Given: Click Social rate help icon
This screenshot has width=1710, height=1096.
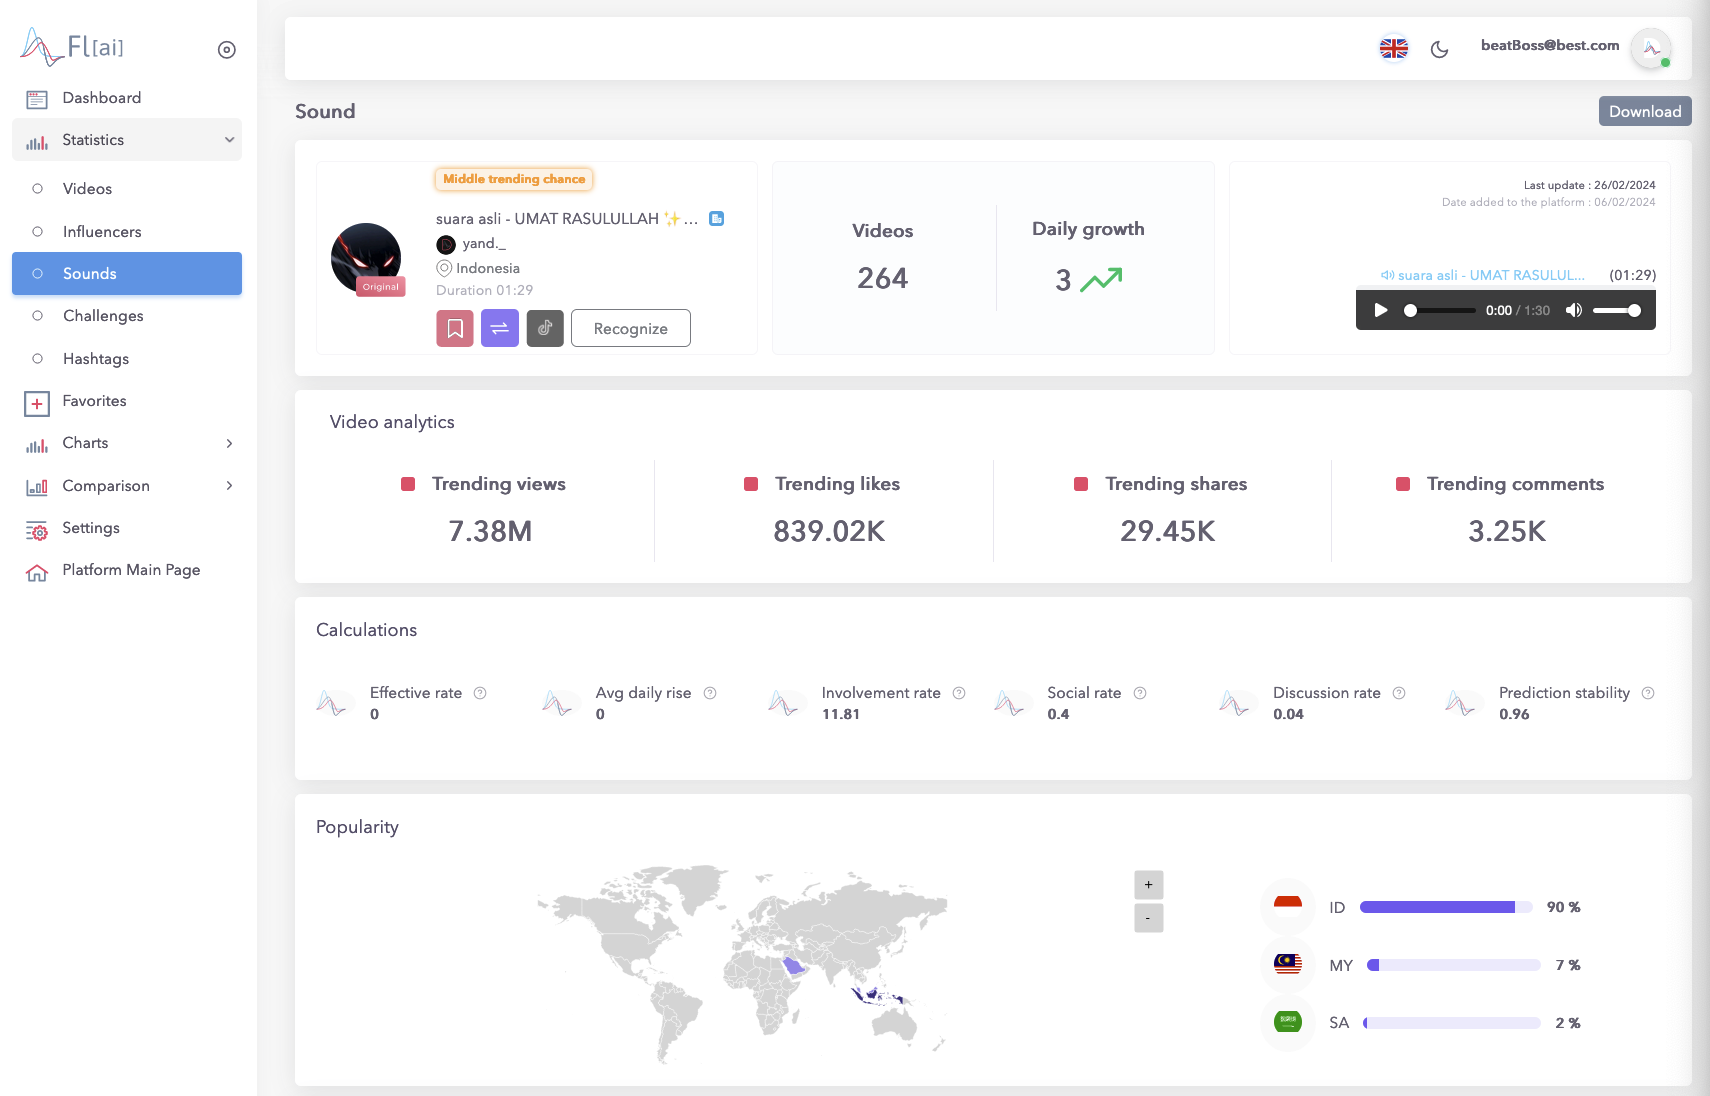Looking at the screenshot, I should point(1140,693).
